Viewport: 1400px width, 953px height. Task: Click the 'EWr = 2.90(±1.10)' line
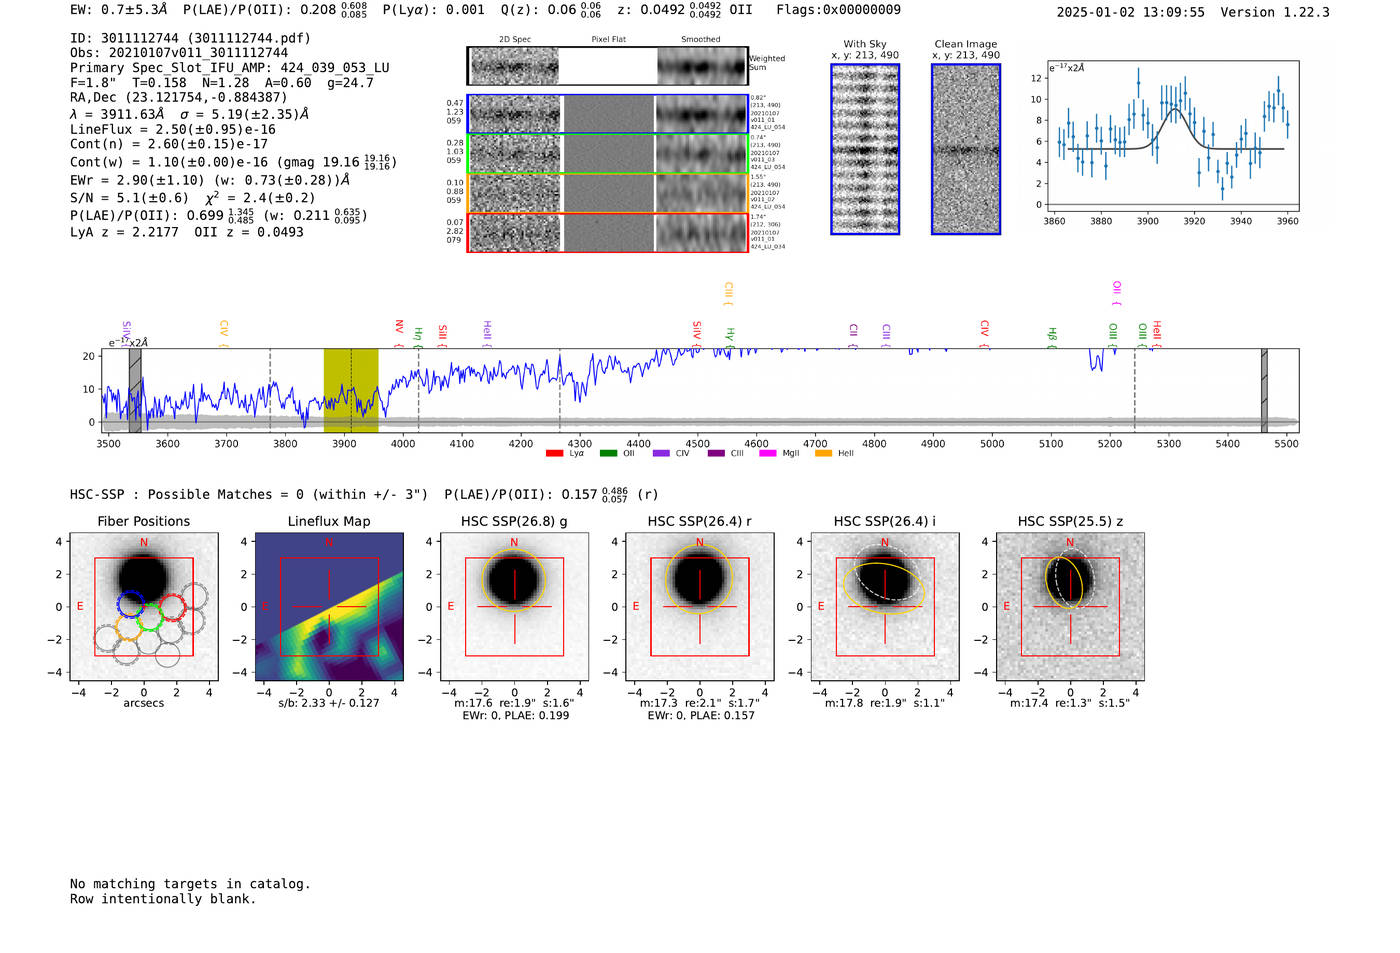(x=210, y=180)
